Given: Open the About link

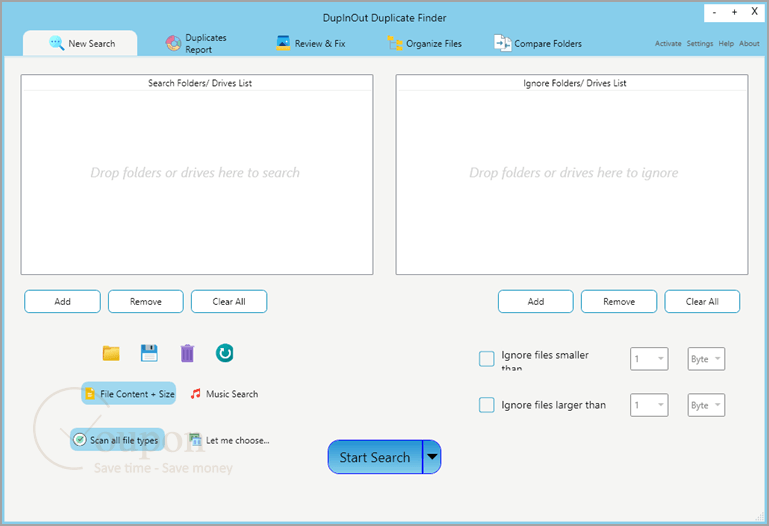Looking at the screenshot, I should pyautogui.click(x=749, y=44).
